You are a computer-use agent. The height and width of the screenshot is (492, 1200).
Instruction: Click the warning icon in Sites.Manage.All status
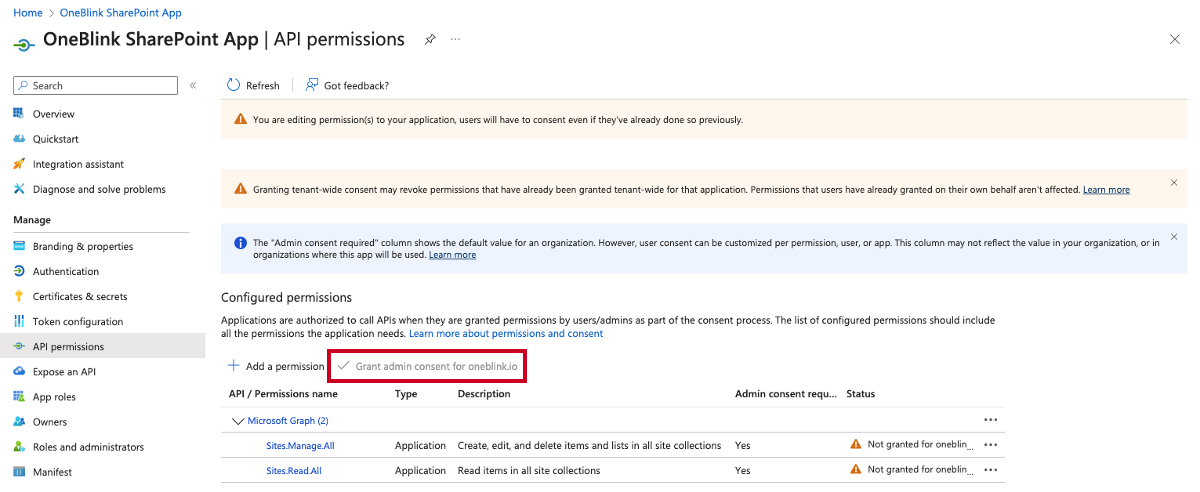tap(855, 445)
